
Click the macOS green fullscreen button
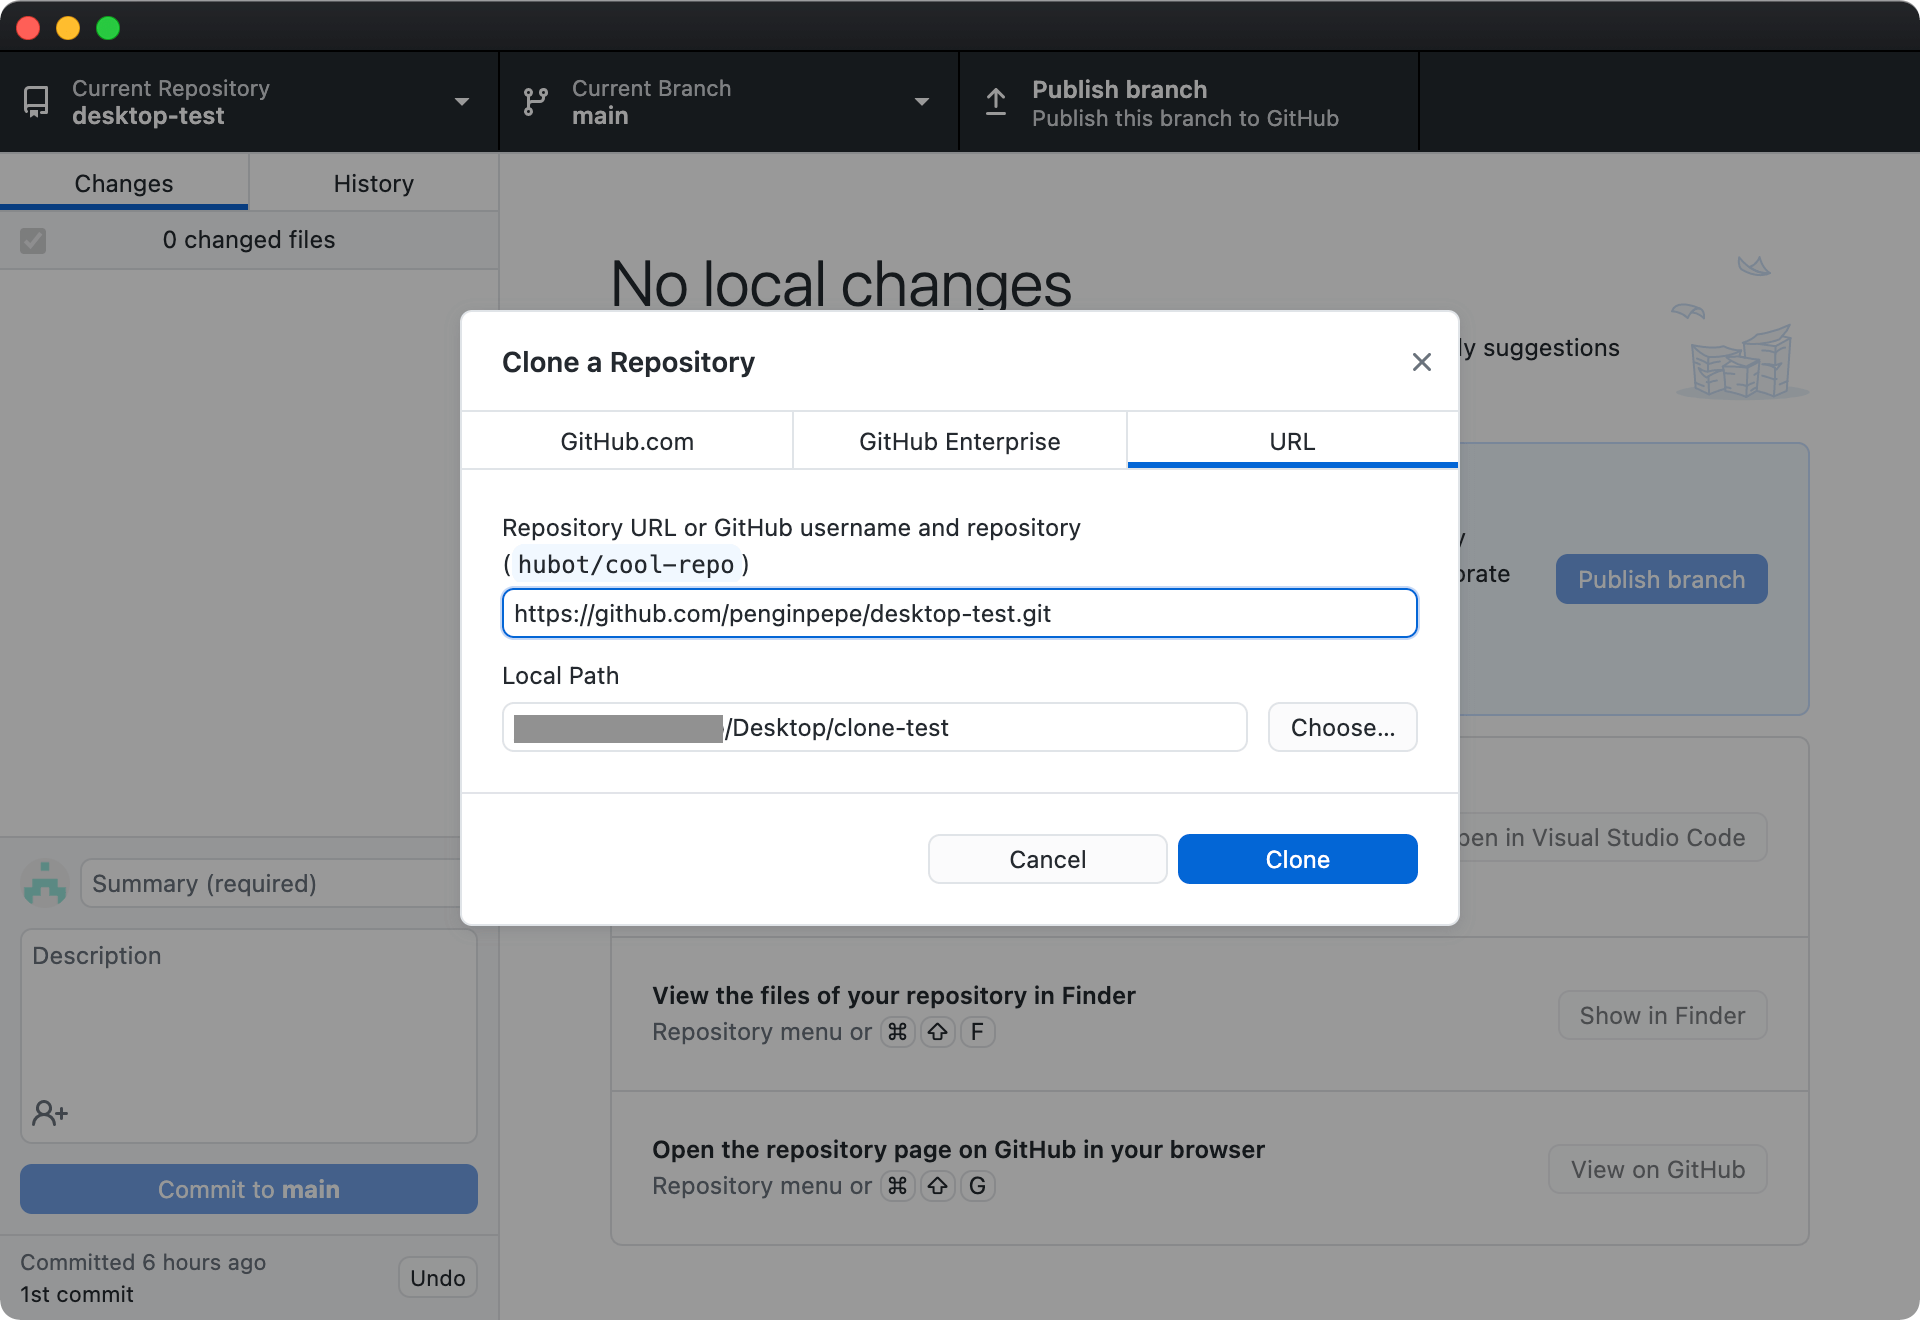[x=108, y=27]
